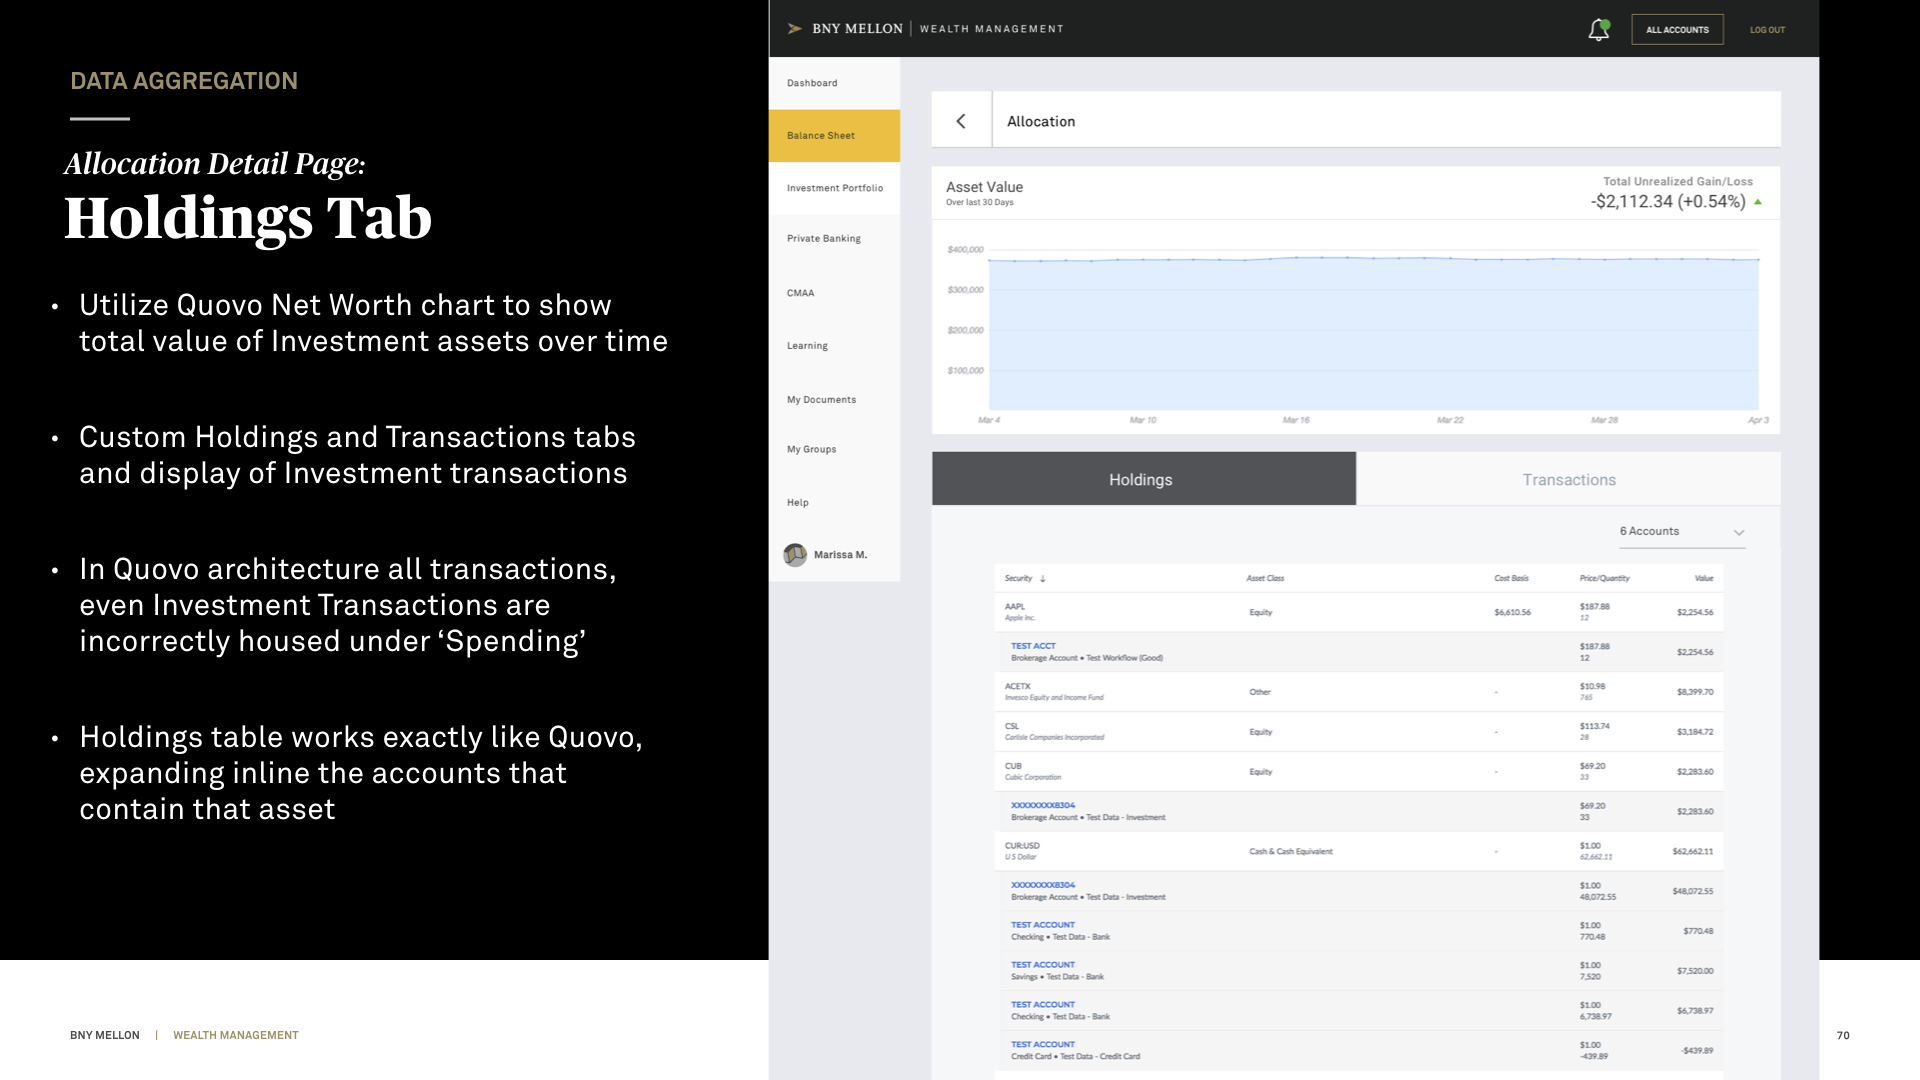Click the Total Unrealized Gain/Loss amount
Viewport: 1920px width, 1080px height.
pyautogui.click(x=1668, y=202)
